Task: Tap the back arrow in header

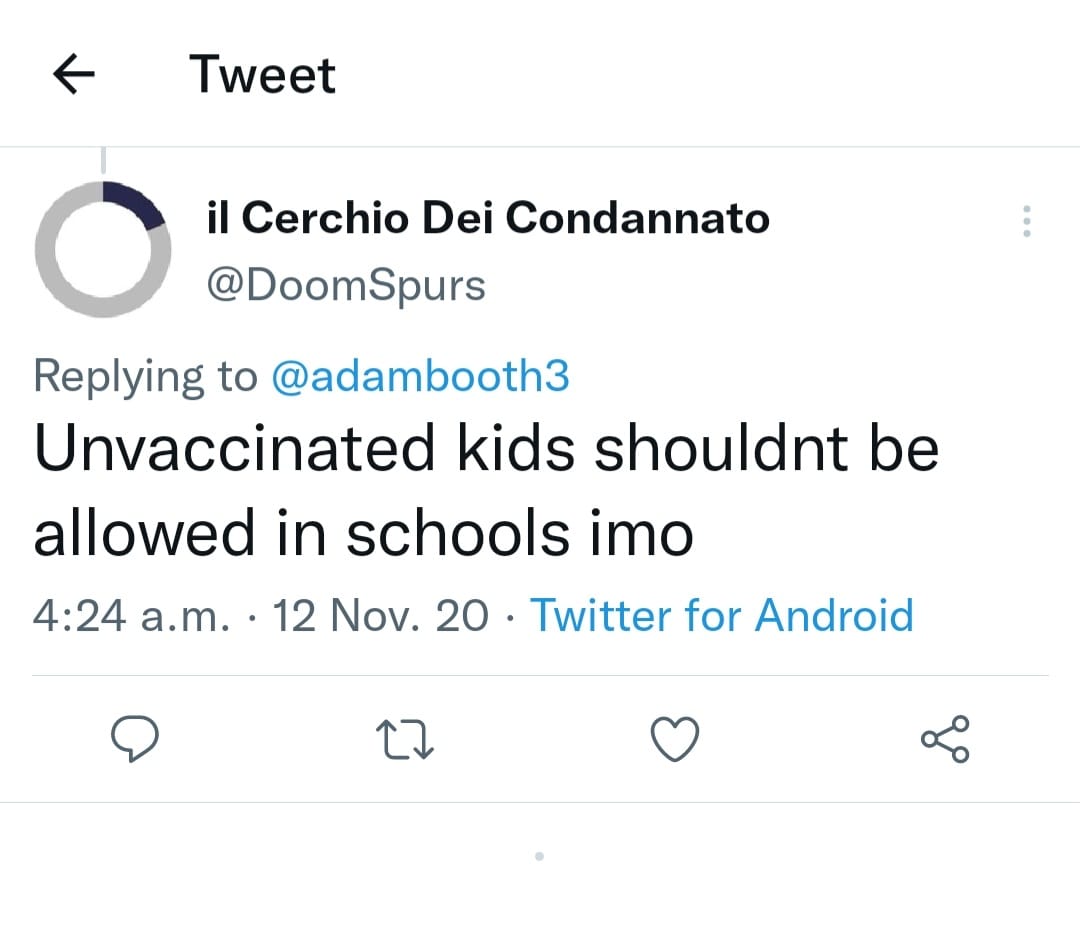Action: click(73, 75)
